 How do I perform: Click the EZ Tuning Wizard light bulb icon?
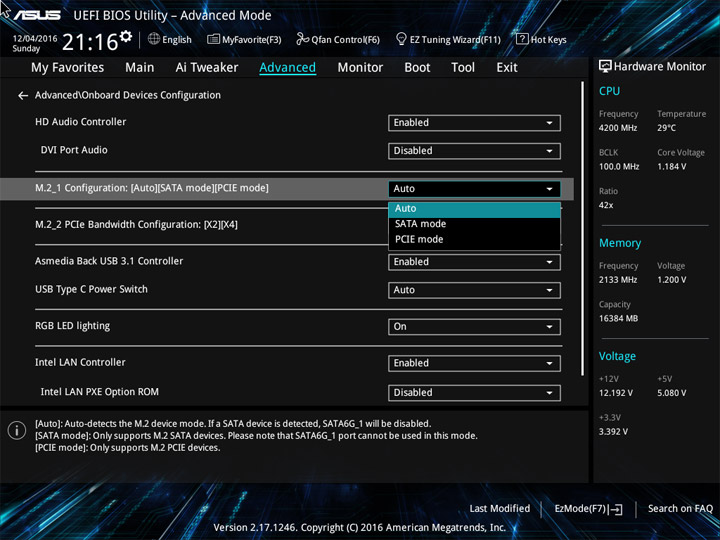click(401, 39)
